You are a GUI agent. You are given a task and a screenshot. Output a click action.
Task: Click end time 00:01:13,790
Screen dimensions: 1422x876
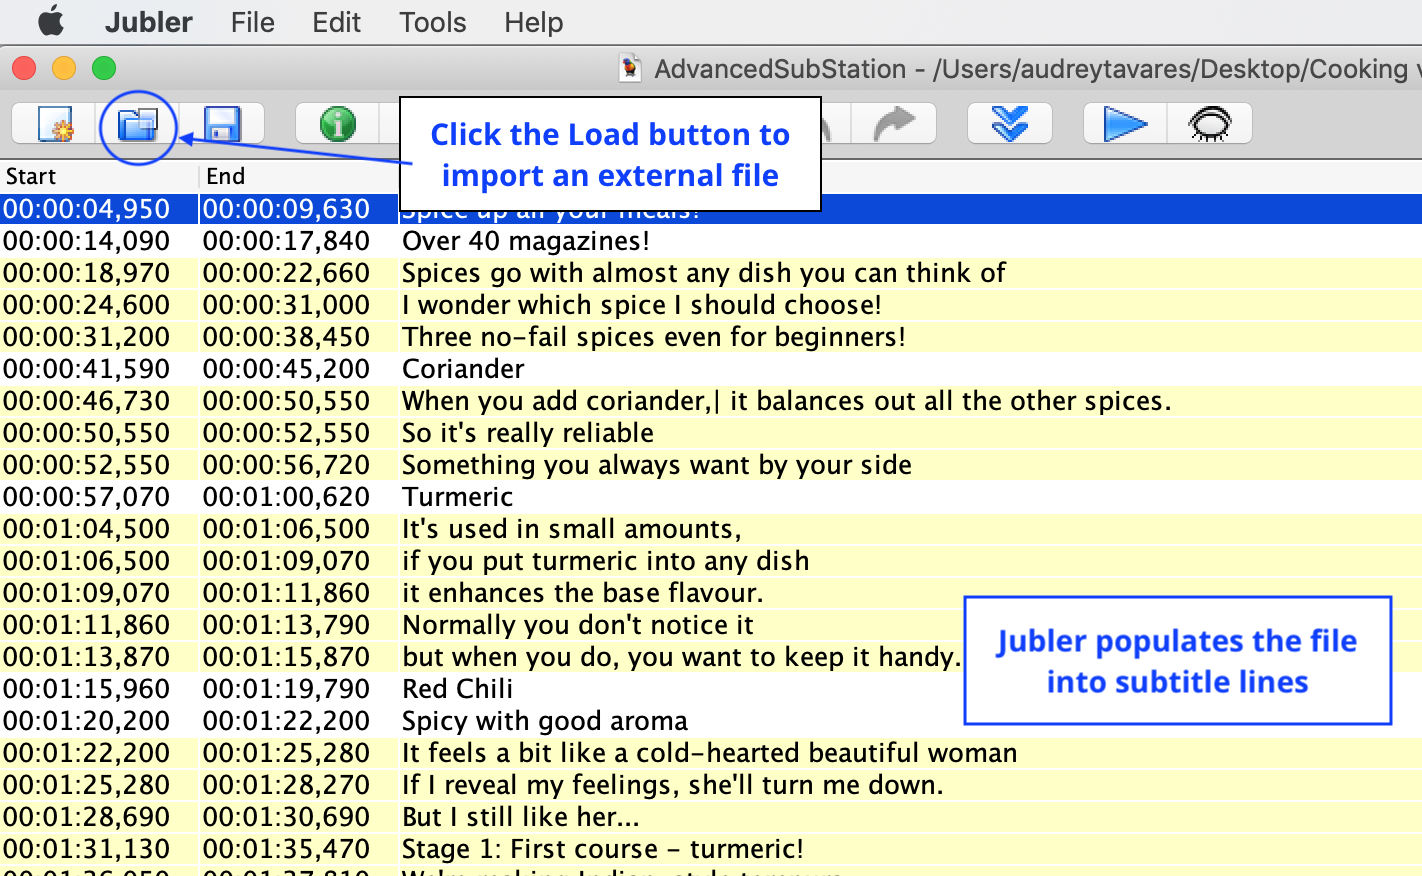click(287, 625)
